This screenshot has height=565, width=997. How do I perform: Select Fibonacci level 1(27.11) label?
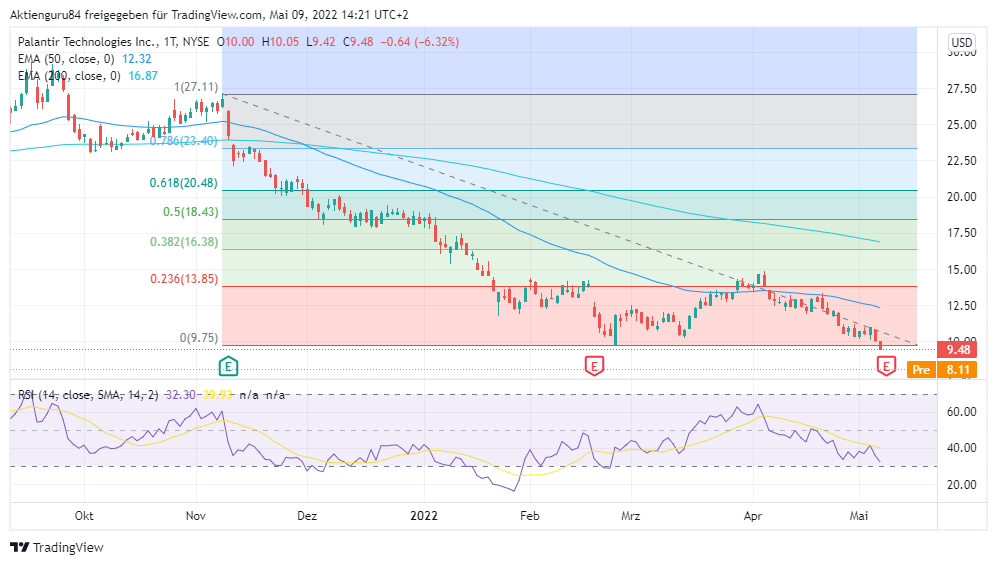[196, 87]
